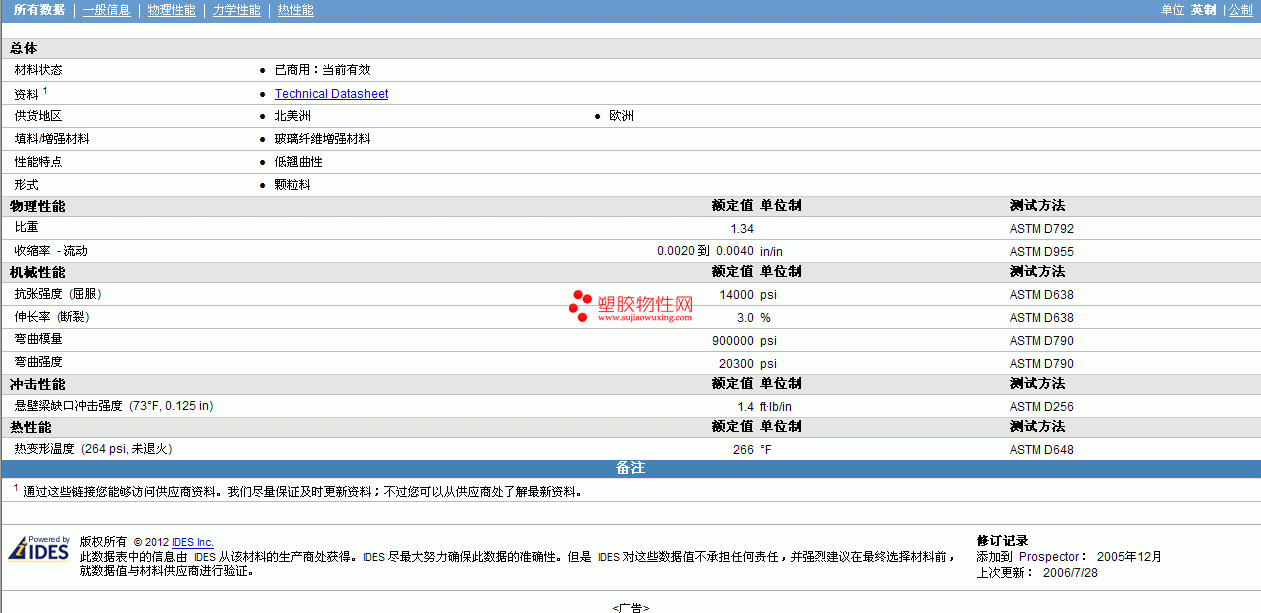Click the 欧洲 supply region

pyautogui.click(x=621, y=116)
